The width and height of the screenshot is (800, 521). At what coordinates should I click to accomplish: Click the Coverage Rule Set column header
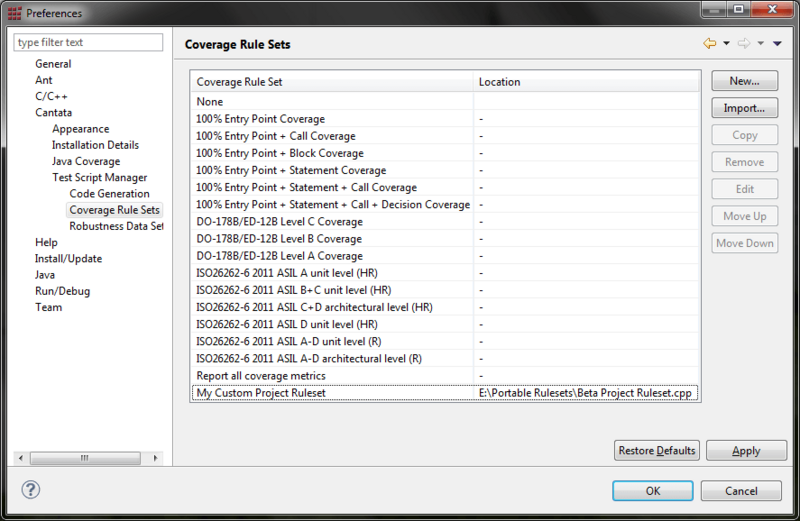(332, 82)
